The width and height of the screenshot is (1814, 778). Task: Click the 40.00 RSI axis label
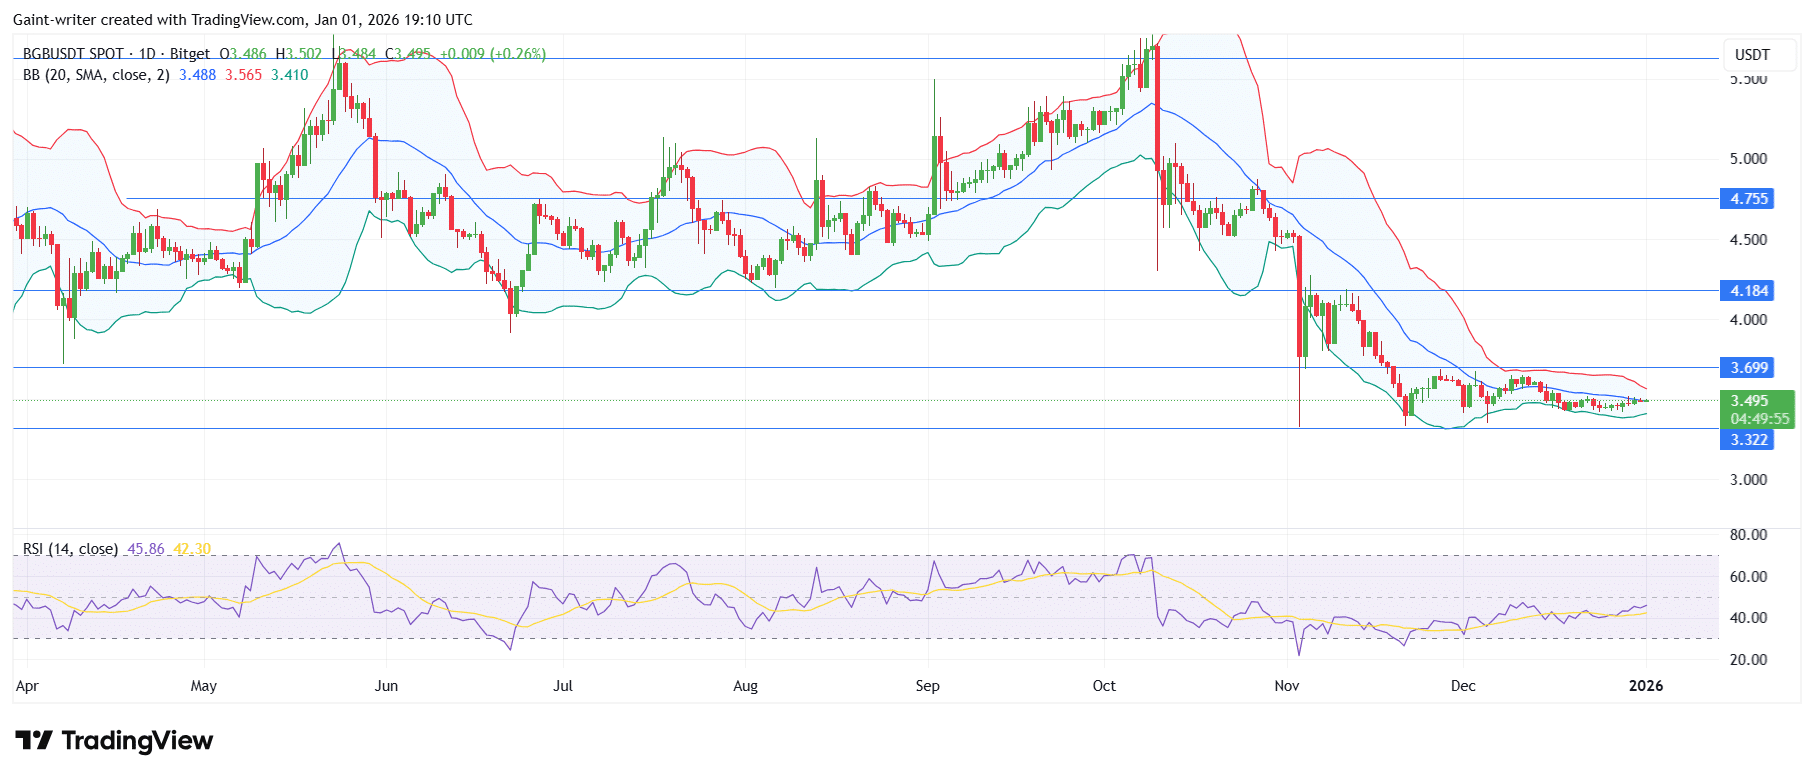[x=1749, y=618]
